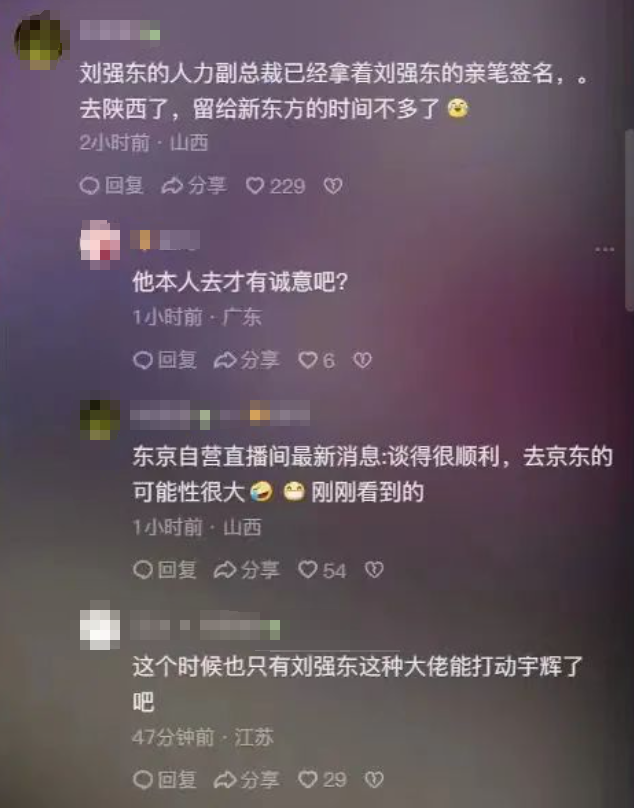This screenshot has width=634, height=808.
Task: Dislike the 东京自营直播间 comment
Action: 374,569
